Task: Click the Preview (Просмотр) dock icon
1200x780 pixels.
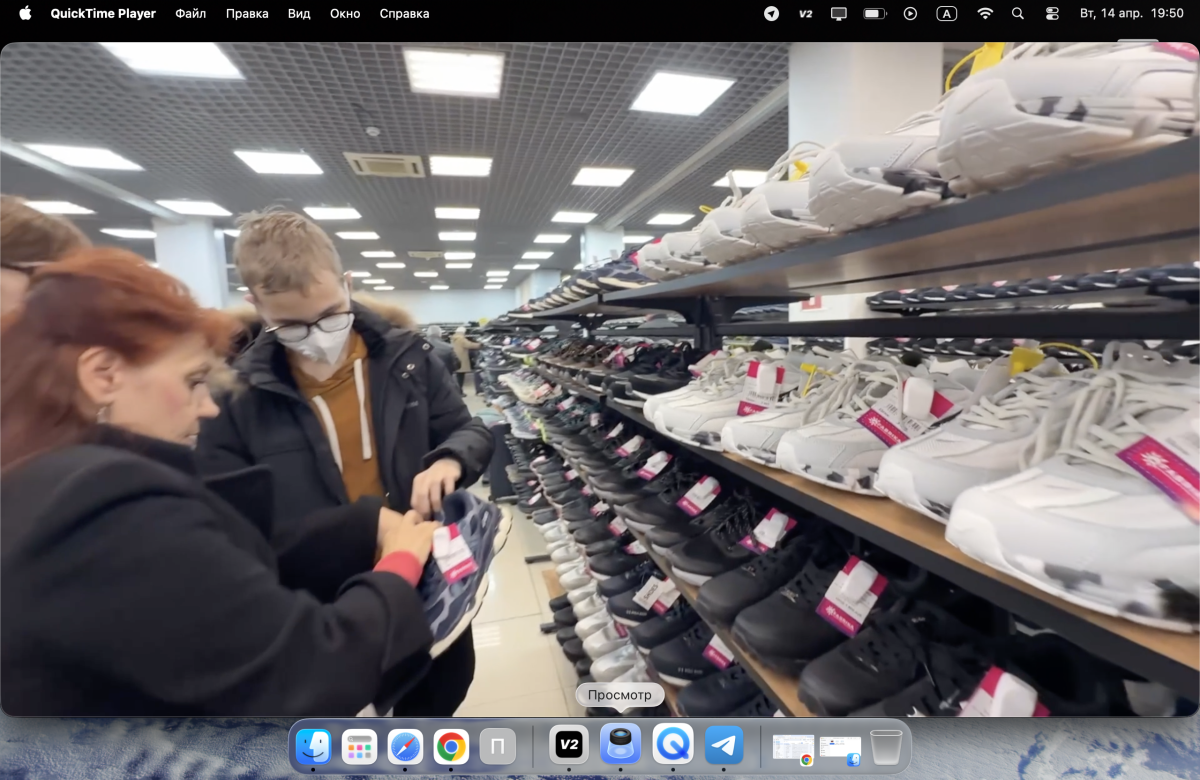Action: [620, 745]
